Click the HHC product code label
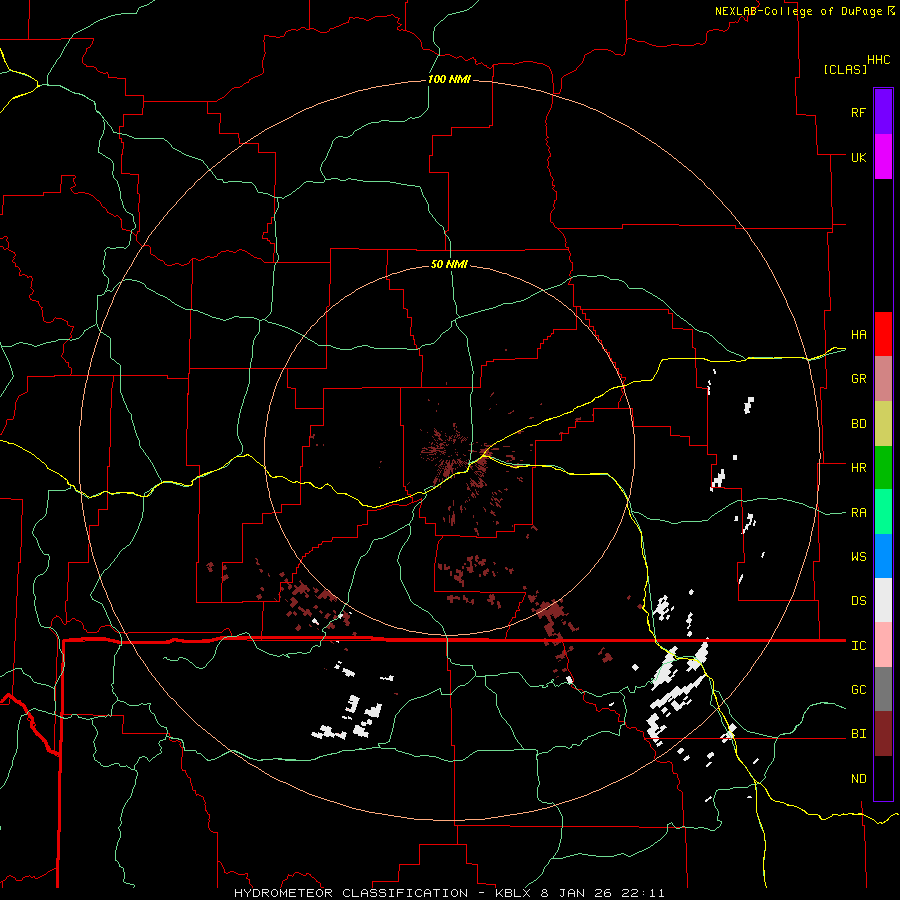This screenshot has width=900, height=900. tap(878, 60)
